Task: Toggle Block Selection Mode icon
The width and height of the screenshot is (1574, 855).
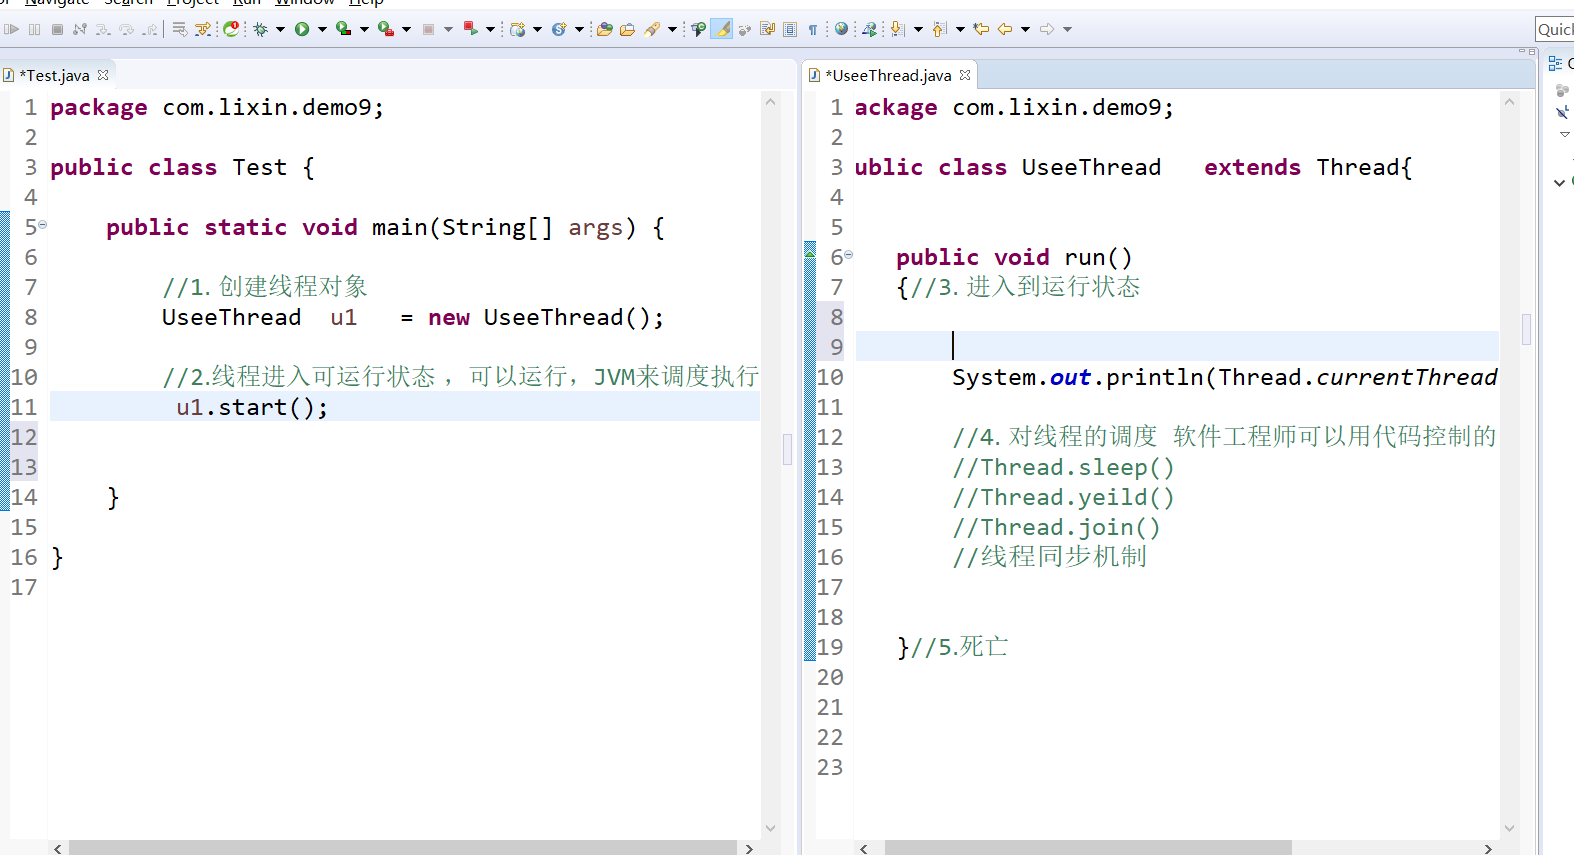Action: (790, 29)
